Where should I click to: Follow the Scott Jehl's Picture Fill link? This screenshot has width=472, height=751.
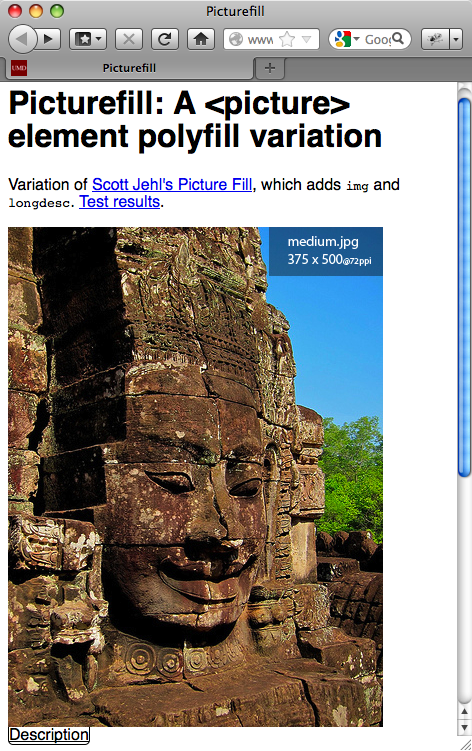click(x=172, y=184)
